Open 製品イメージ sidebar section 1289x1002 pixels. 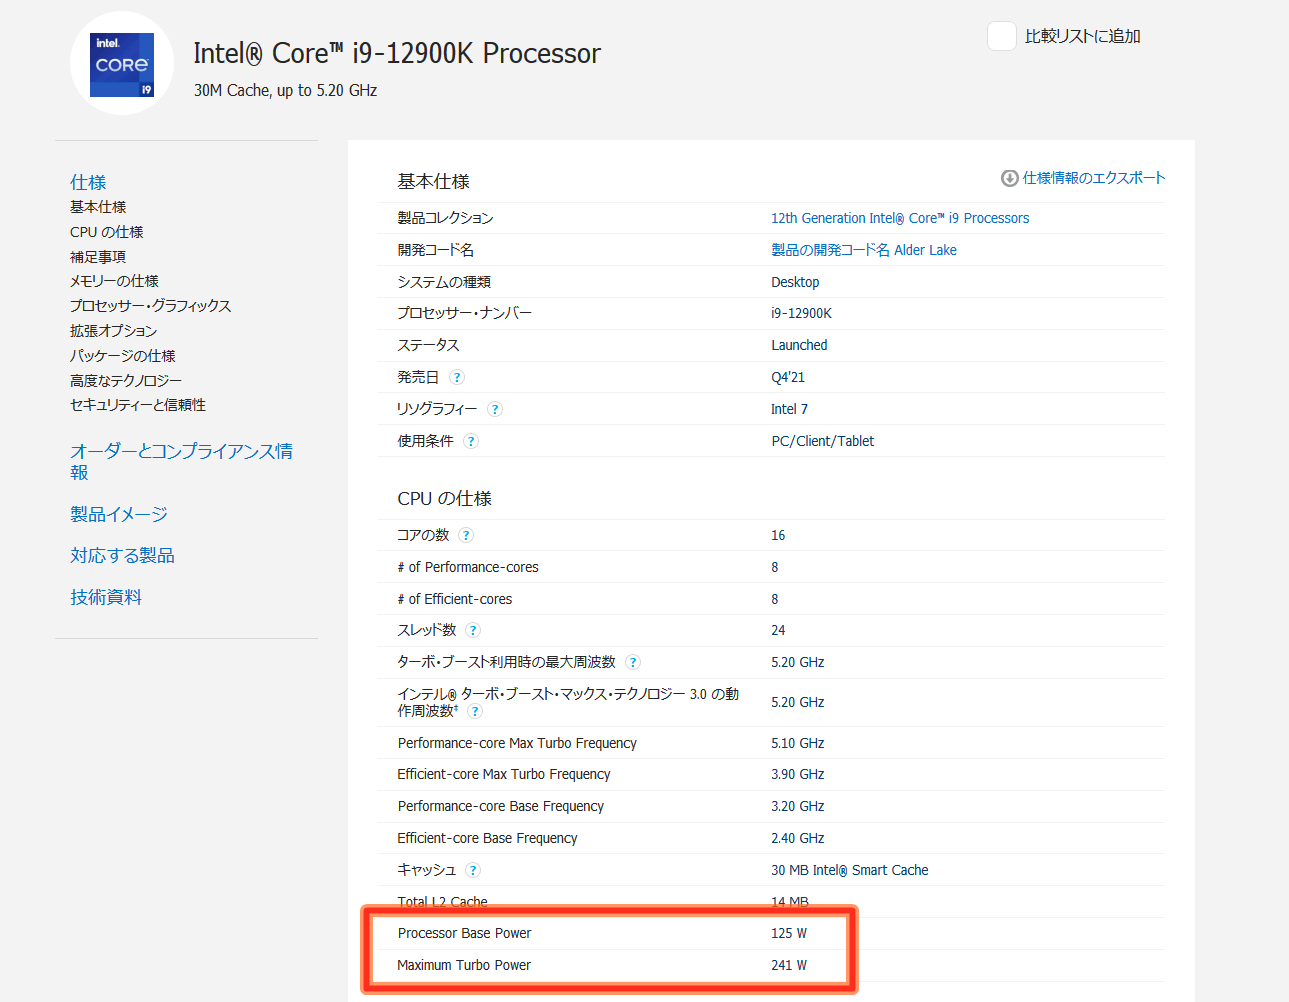pyautogui.click(x=119, y=514)
